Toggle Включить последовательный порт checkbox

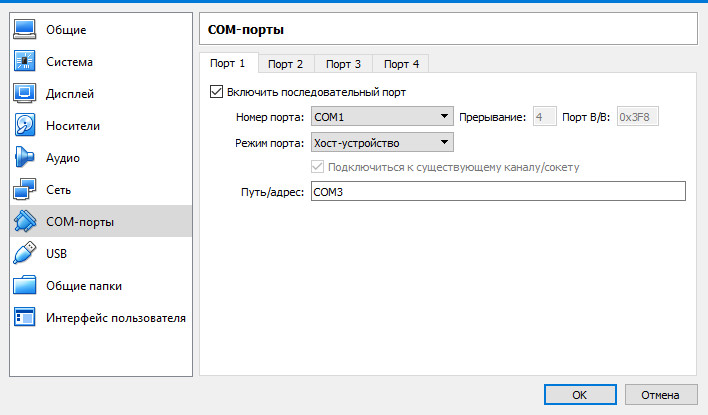tap(216, 92)
